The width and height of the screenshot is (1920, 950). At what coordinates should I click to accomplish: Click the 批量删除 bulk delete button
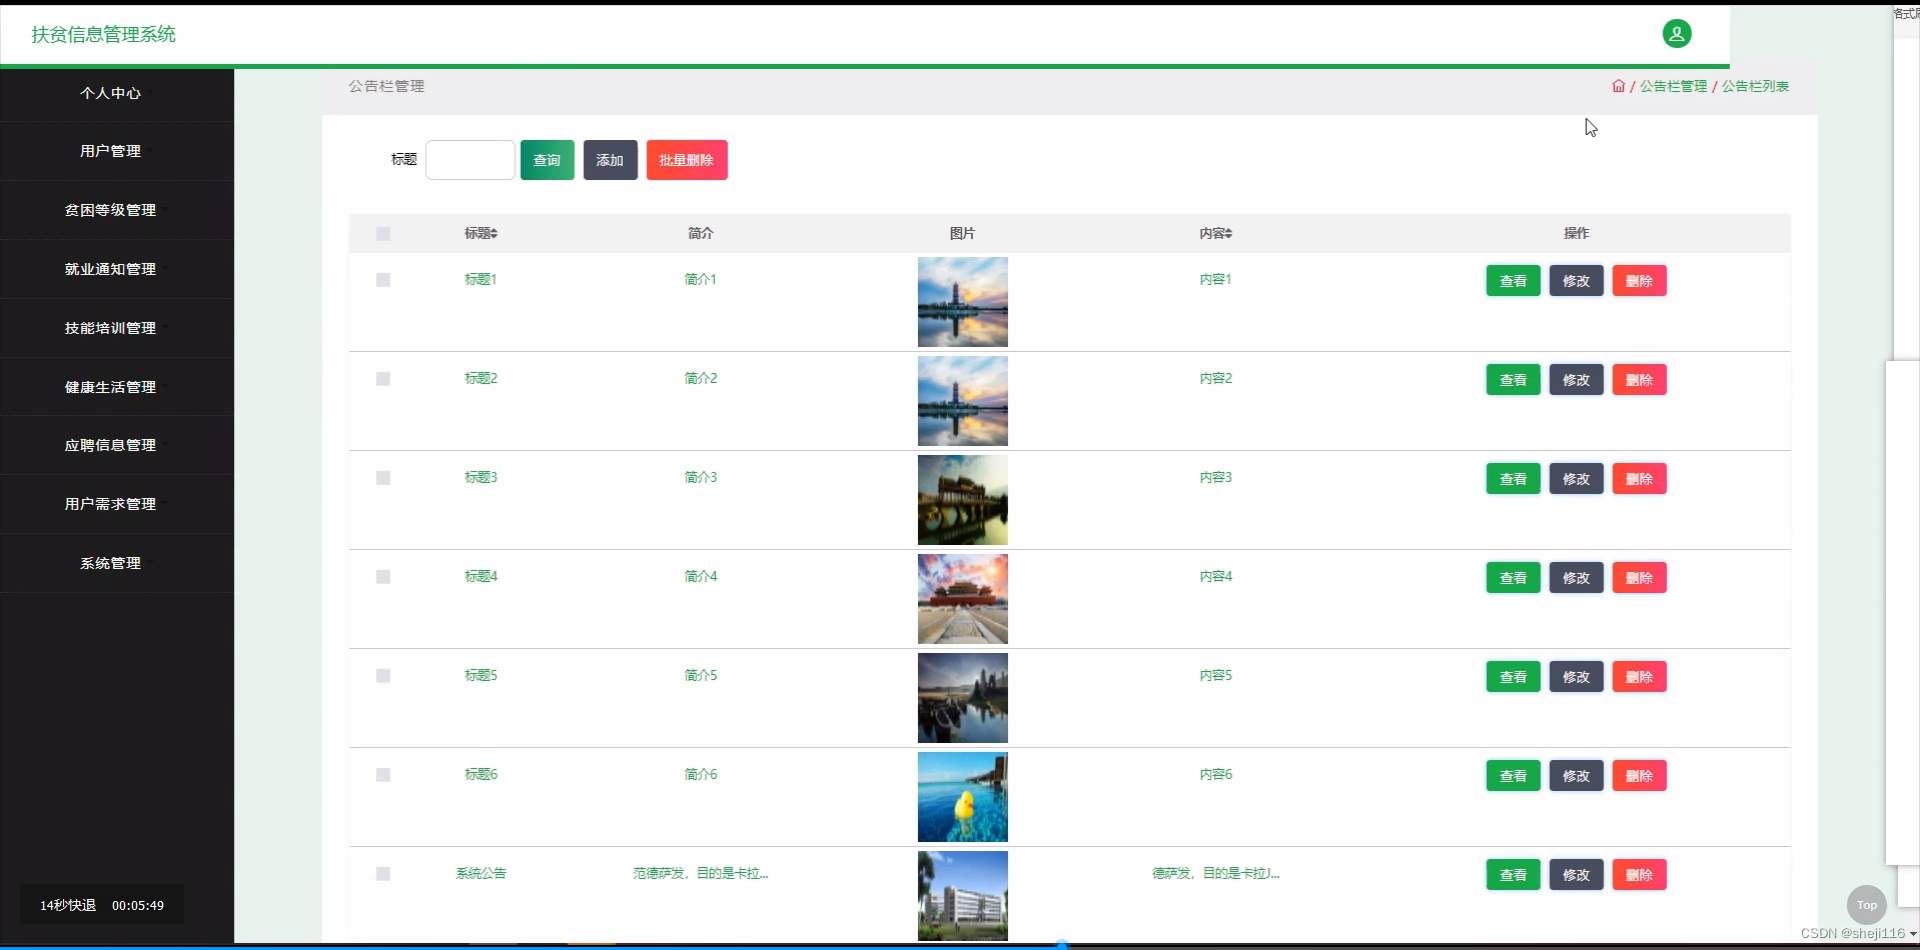[x=687, y=160]
